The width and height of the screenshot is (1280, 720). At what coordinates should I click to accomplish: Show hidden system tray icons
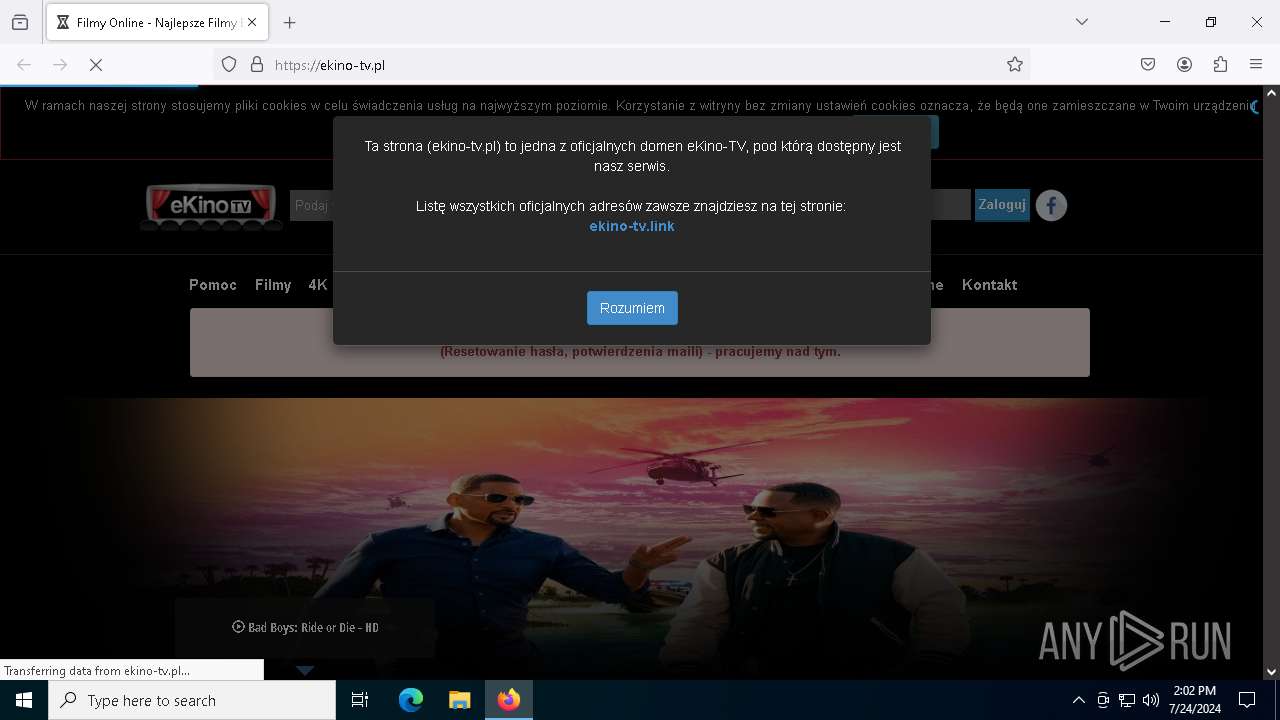pyautogui.click(x=1078, y=700)
